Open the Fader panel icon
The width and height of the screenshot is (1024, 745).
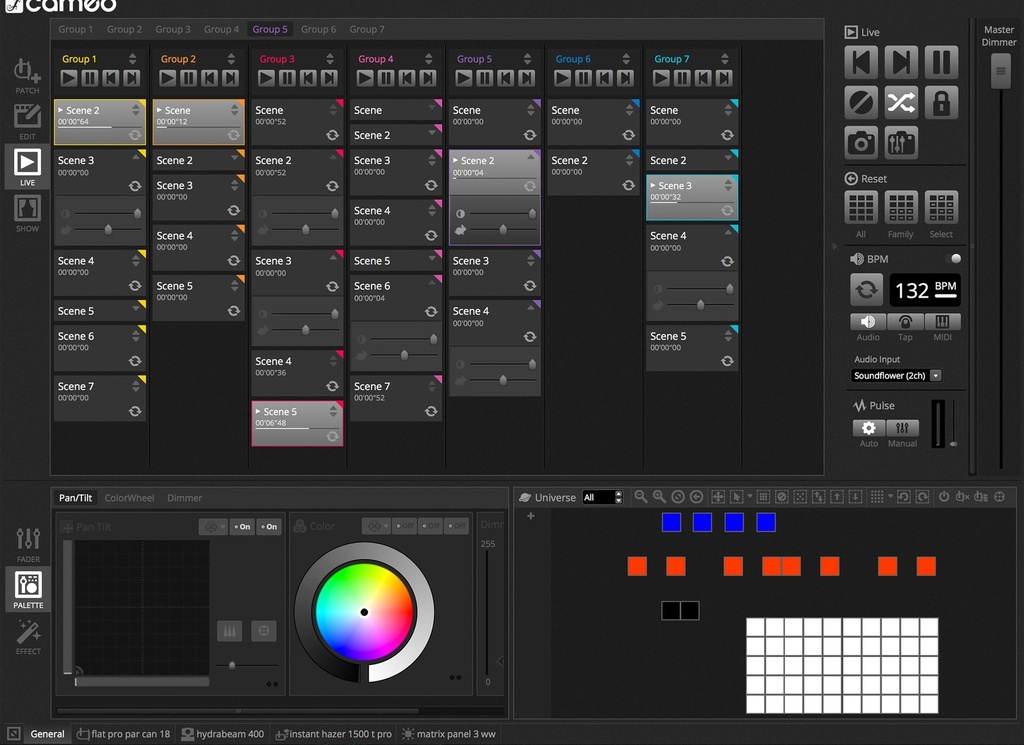(x=28, y=545)
